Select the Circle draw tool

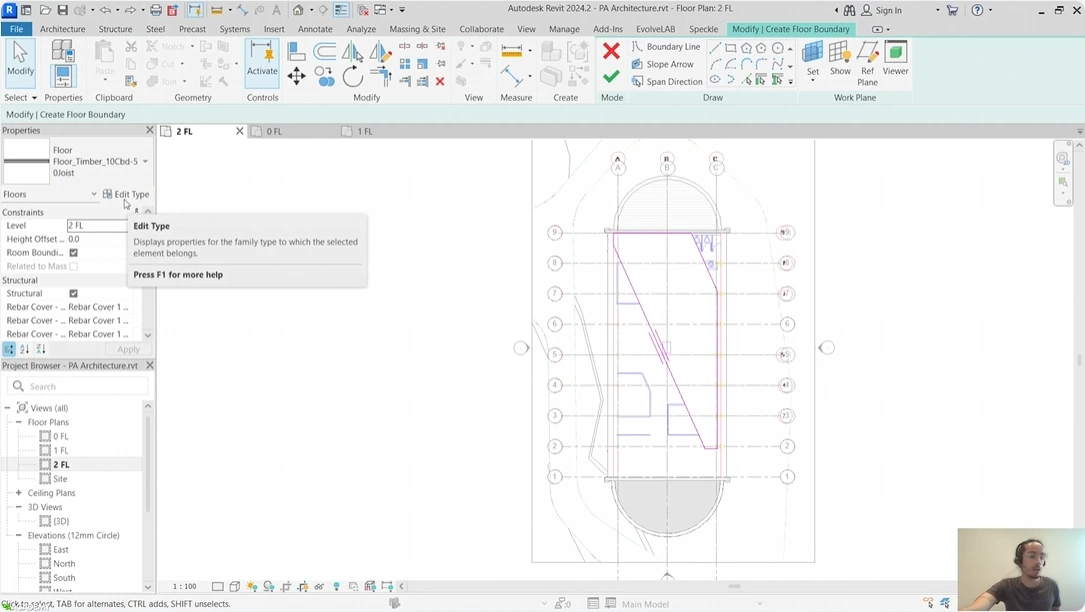(x=778, y=48)
